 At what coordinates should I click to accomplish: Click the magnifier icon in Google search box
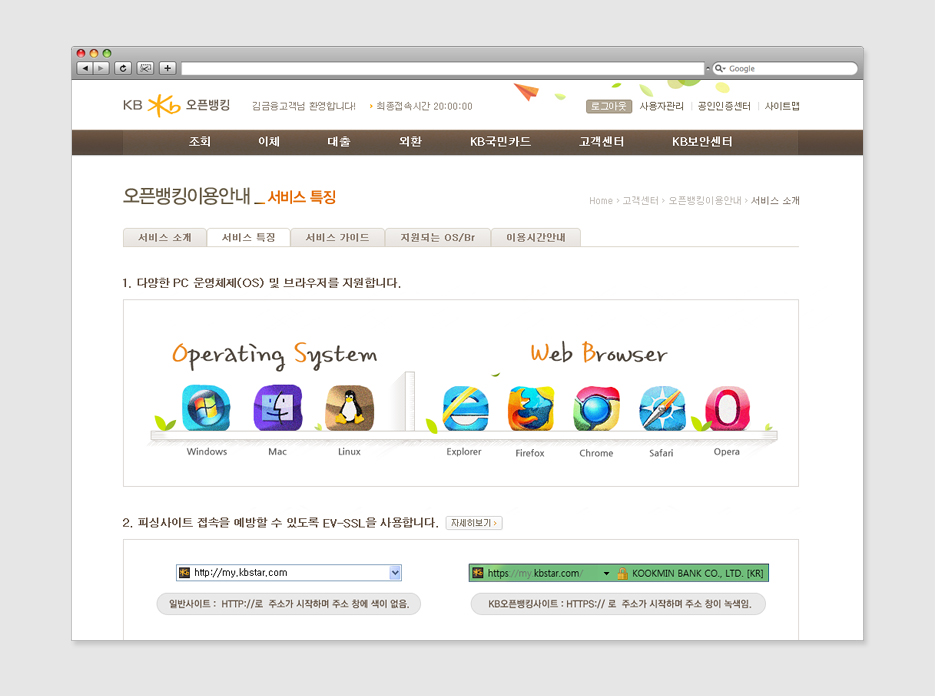pos(719,68)
